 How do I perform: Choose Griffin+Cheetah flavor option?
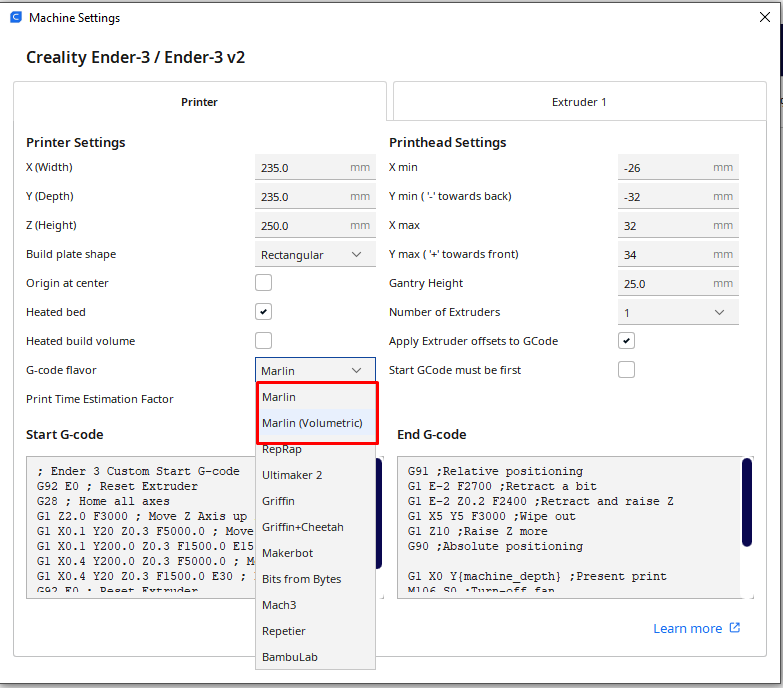[315, 527]
